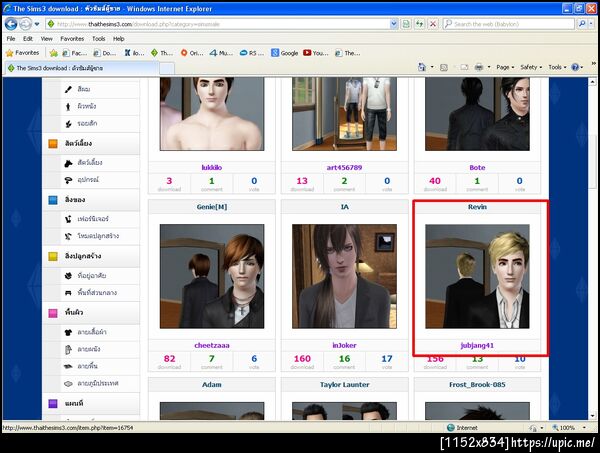Open uploader inJoker profile link
Image resolution: width=600 pixels, height=453 pixels.
(x=344, y=345)
